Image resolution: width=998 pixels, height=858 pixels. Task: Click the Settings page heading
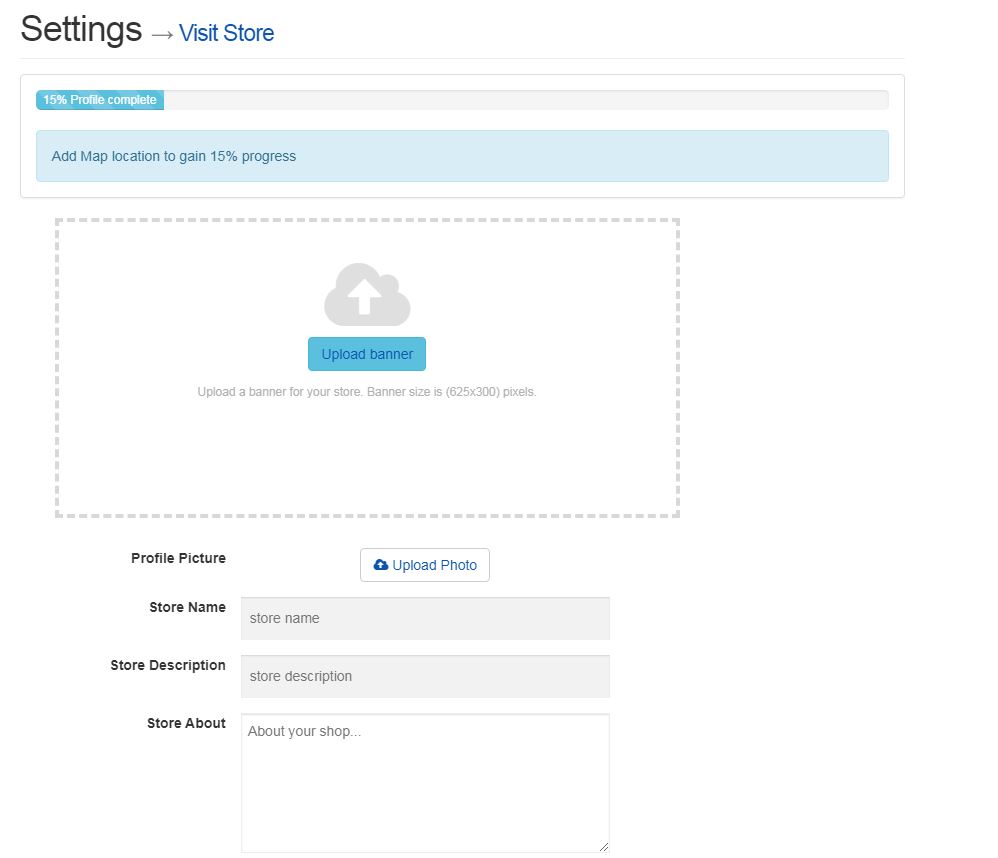(81, 30)
